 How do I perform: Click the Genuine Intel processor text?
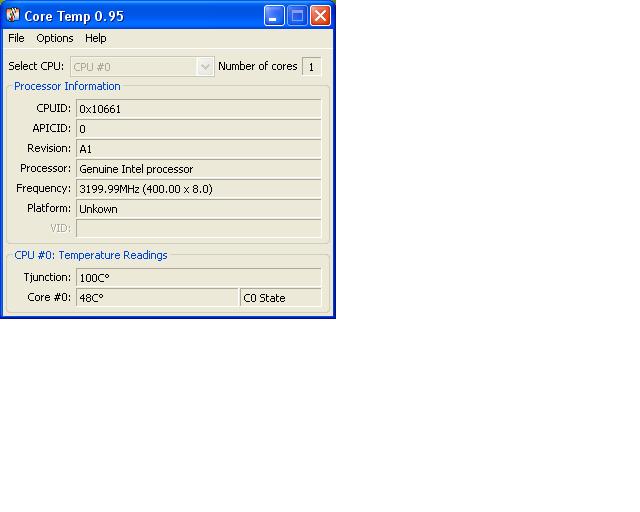pyautogui.click(x=136, y=169)
